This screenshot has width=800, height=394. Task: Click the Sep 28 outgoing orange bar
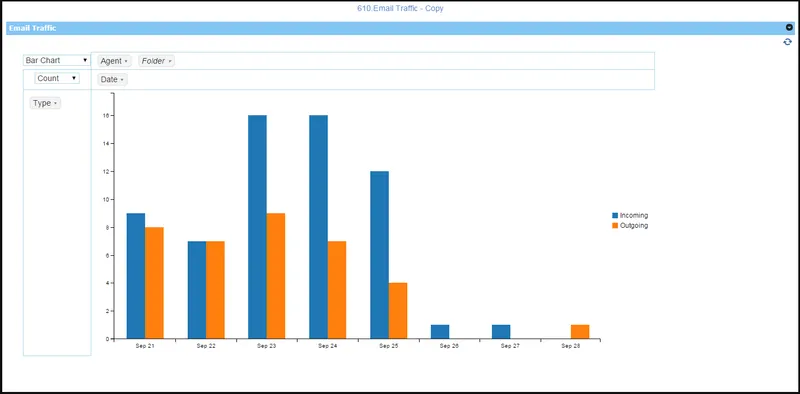pos(580,331)
